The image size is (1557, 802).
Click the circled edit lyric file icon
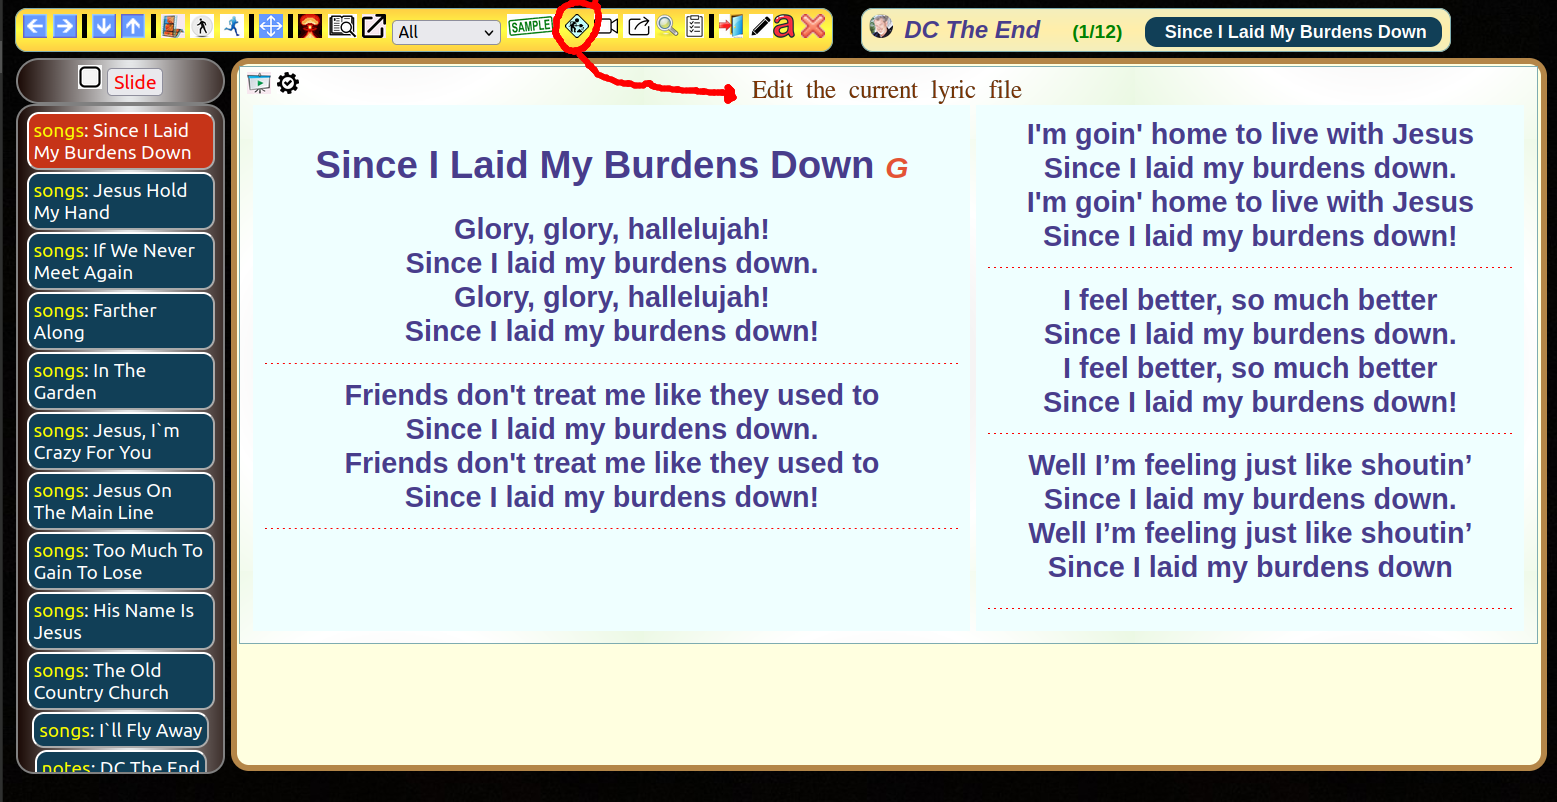tap(577, 27)
